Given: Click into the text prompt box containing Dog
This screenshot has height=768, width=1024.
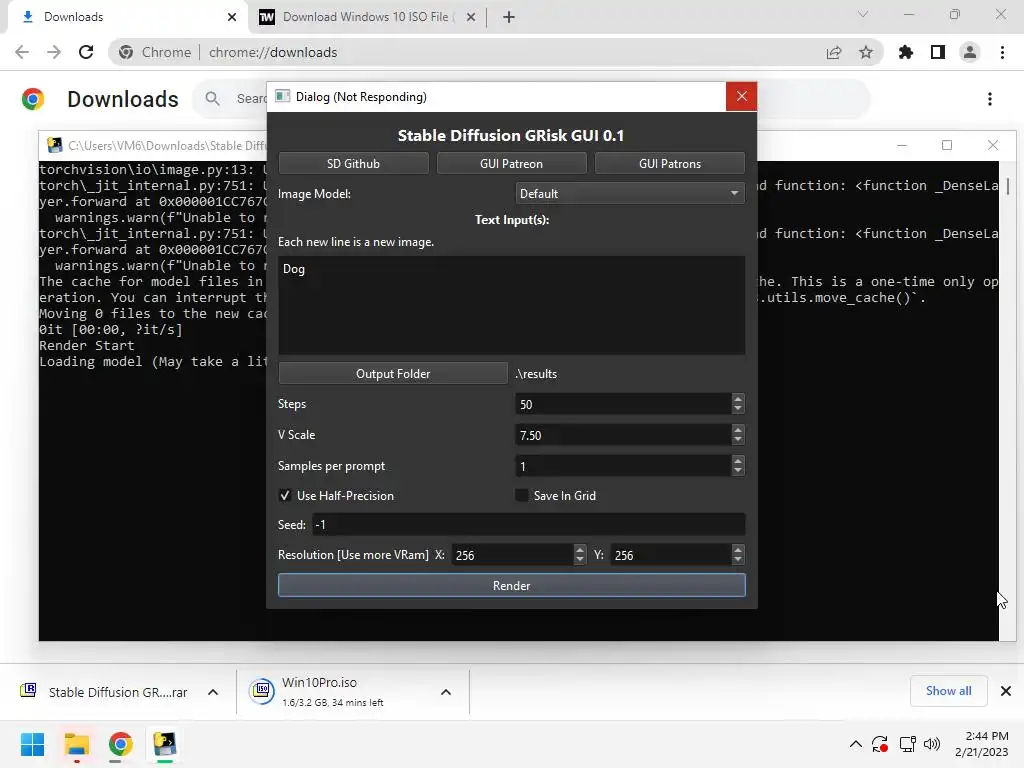Looking at the screenshot, I should click(x=511, y=305).
